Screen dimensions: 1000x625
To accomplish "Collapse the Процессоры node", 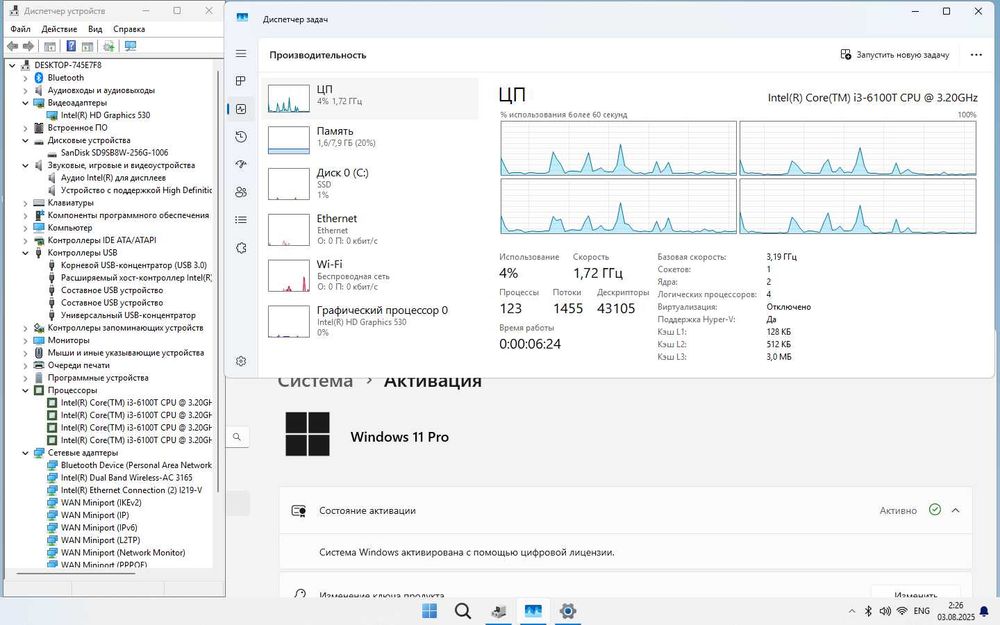I will 26,390.
